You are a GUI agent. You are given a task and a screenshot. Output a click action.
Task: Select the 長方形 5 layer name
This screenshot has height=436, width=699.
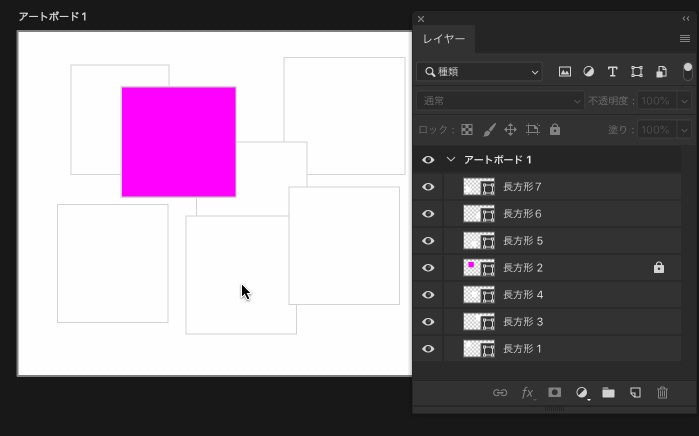tap(523, 241)
